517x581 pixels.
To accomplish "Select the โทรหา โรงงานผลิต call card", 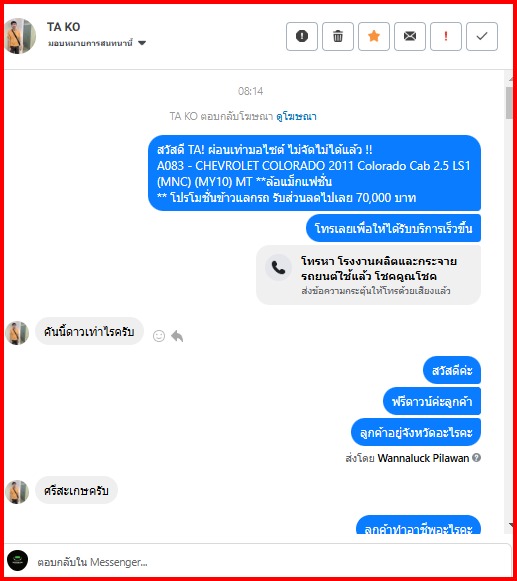I will [368, 275].
